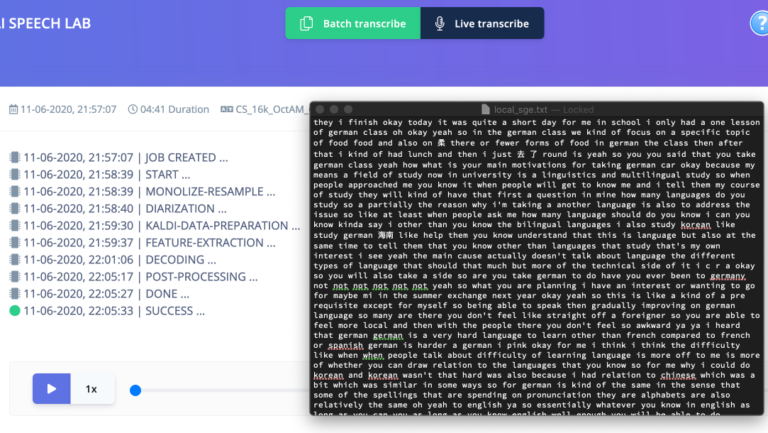The image size is (768, 433).
Task: Click inside the local_sge.txt transcript text area
Action: click(537, 266)
